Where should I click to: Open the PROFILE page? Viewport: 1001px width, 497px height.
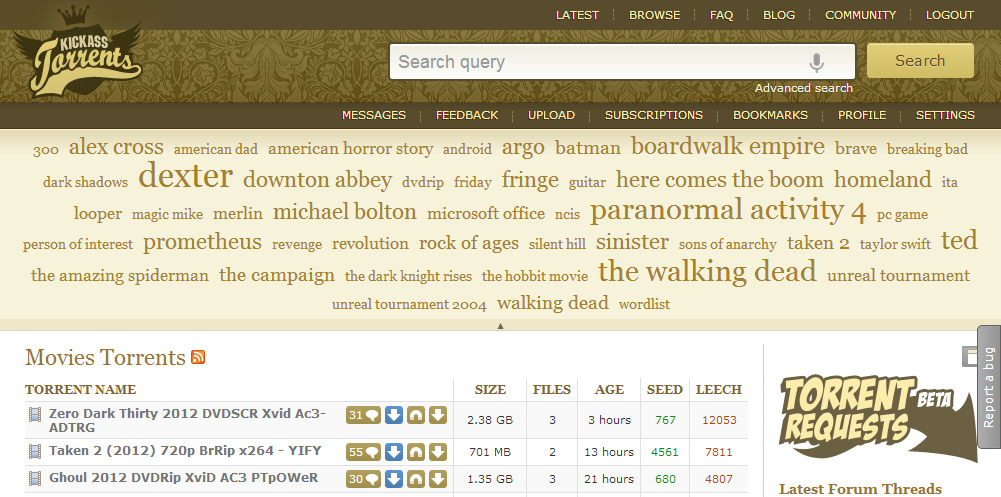tap(862, 115)
